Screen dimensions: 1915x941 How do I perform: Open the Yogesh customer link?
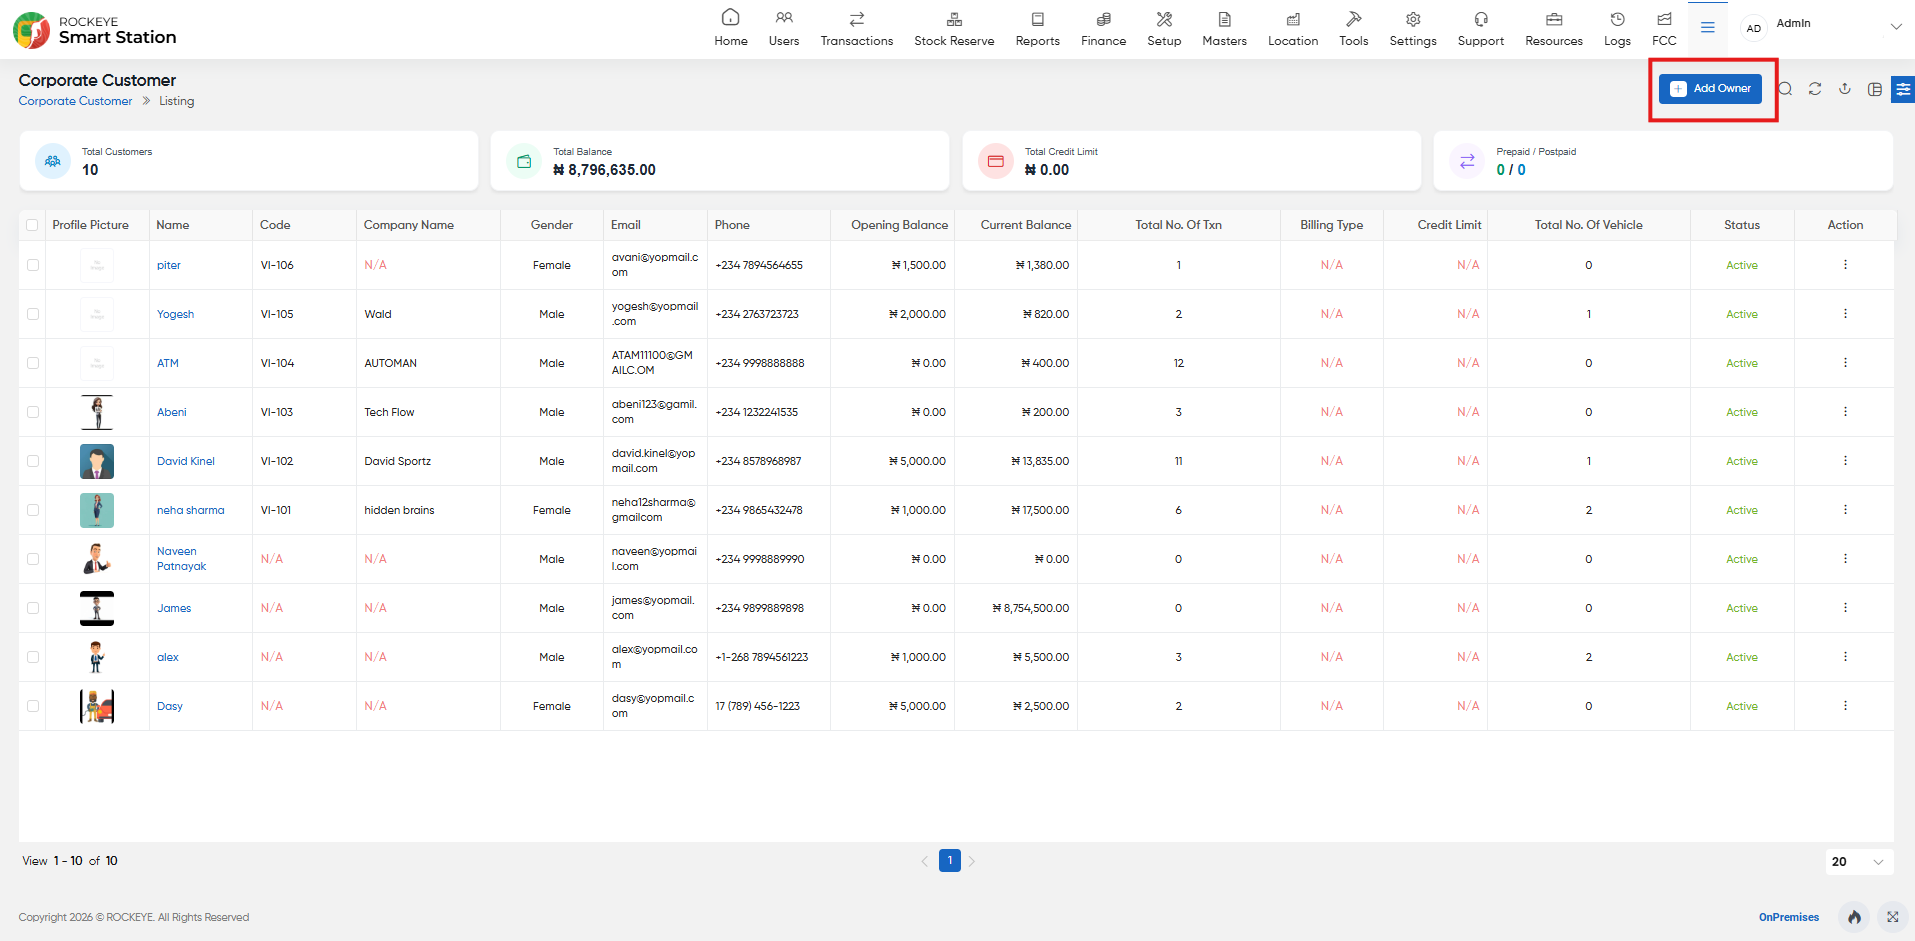click(175, 314)
